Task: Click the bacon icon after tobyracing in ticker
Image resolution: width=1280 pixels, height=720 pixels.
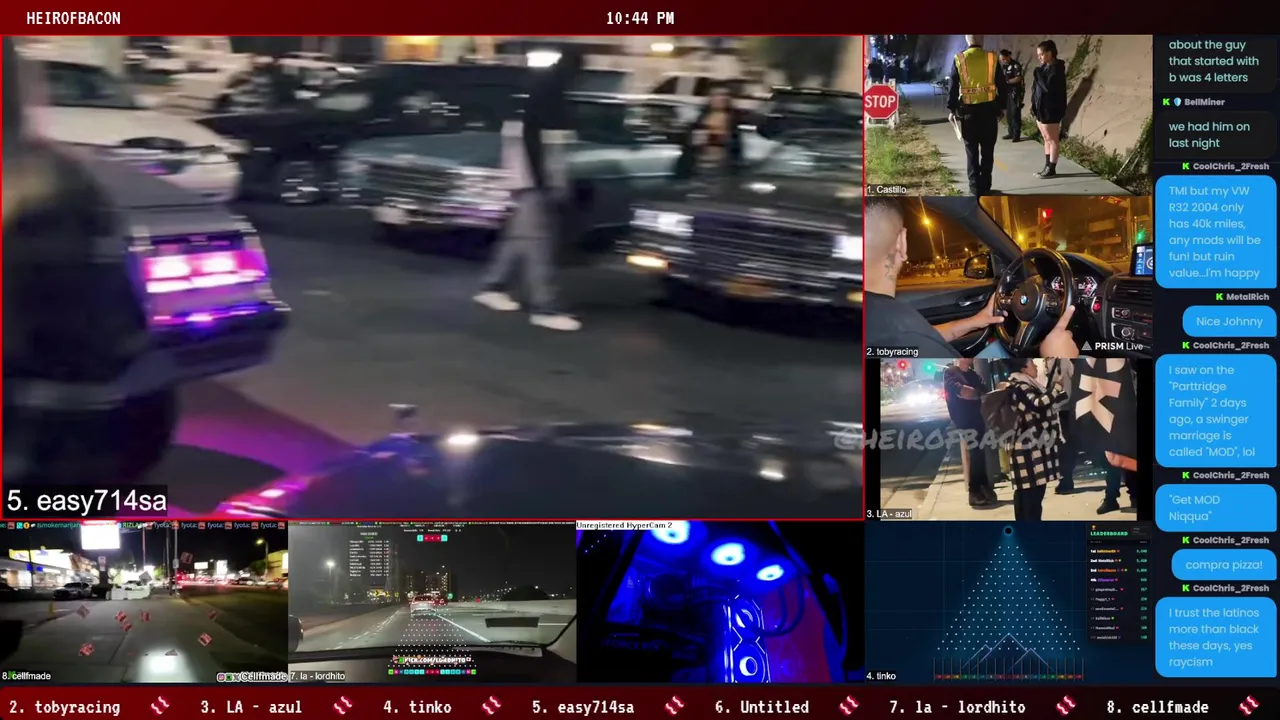Action: (x=160, y=706)
